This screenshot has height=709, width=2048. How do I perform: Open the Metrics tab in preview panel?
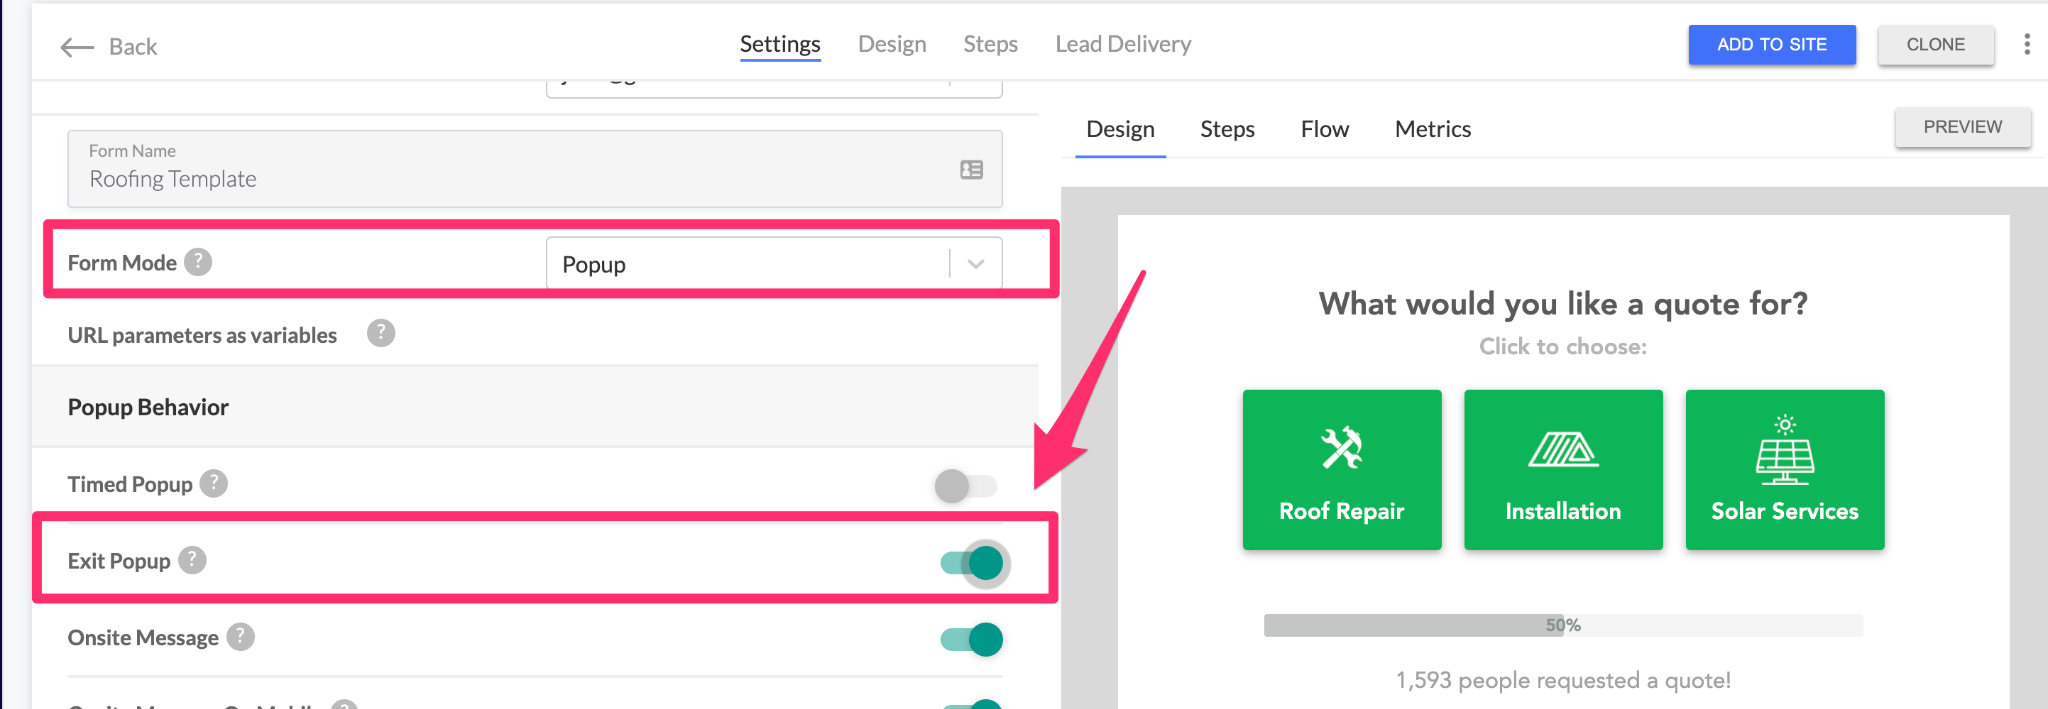(x=1432, y=129)
